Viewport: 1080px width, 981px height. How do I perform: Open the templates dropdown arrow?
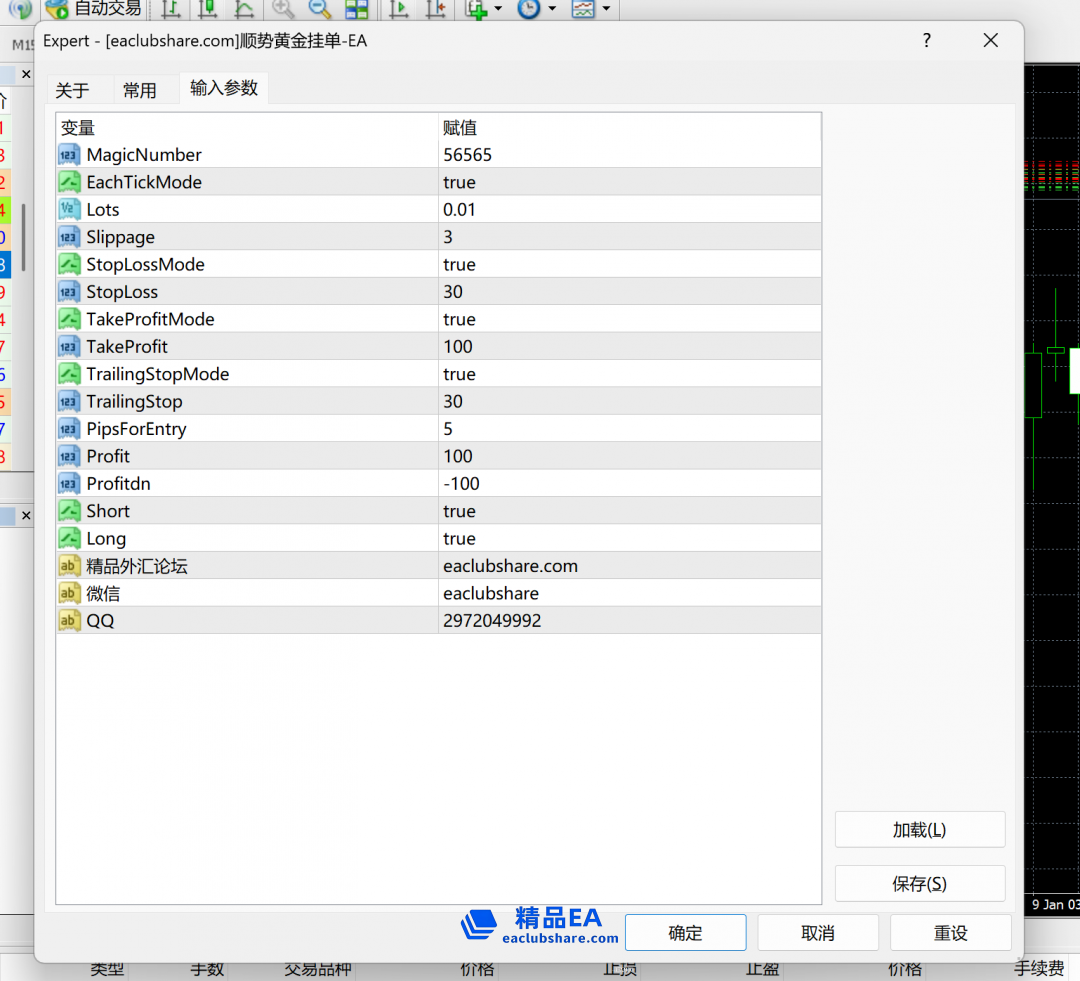[x=606, y=9]
